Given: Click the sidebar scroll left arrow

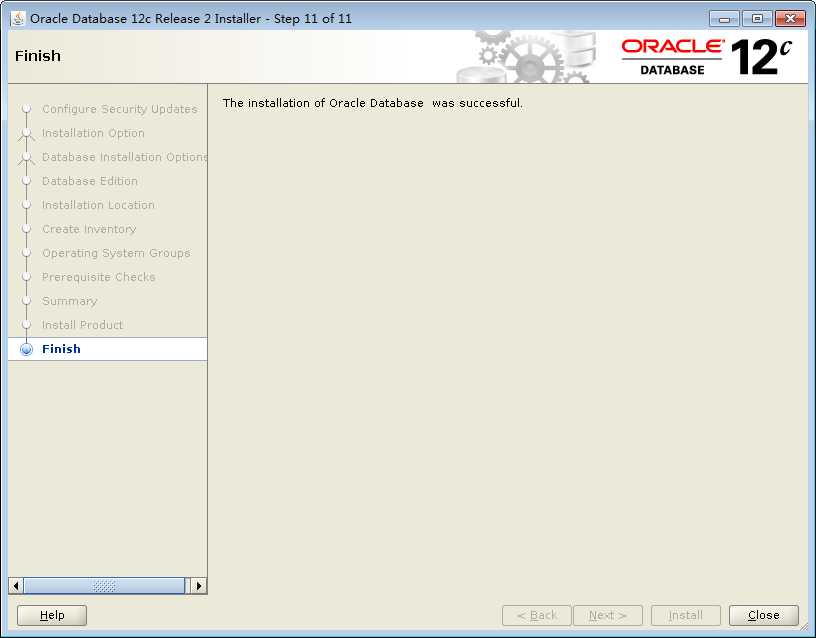Looking at the screenshot, I should point(16,585).
